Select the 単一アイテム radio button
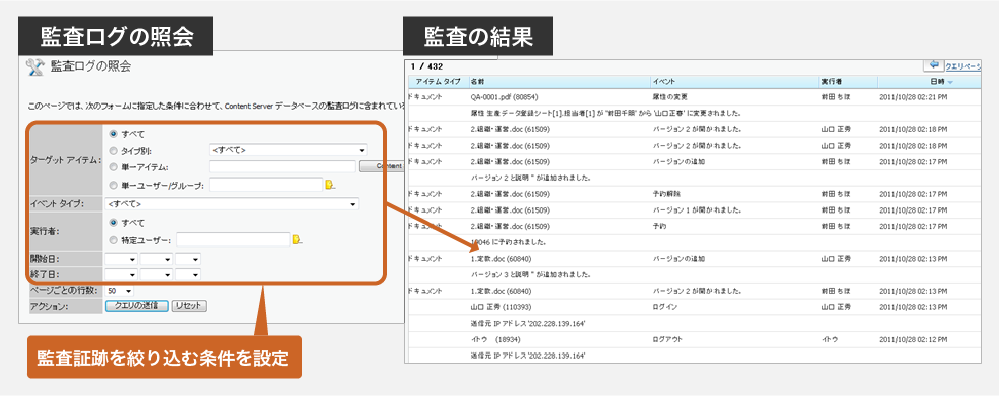The image size is (999, 396). point(113,167)
